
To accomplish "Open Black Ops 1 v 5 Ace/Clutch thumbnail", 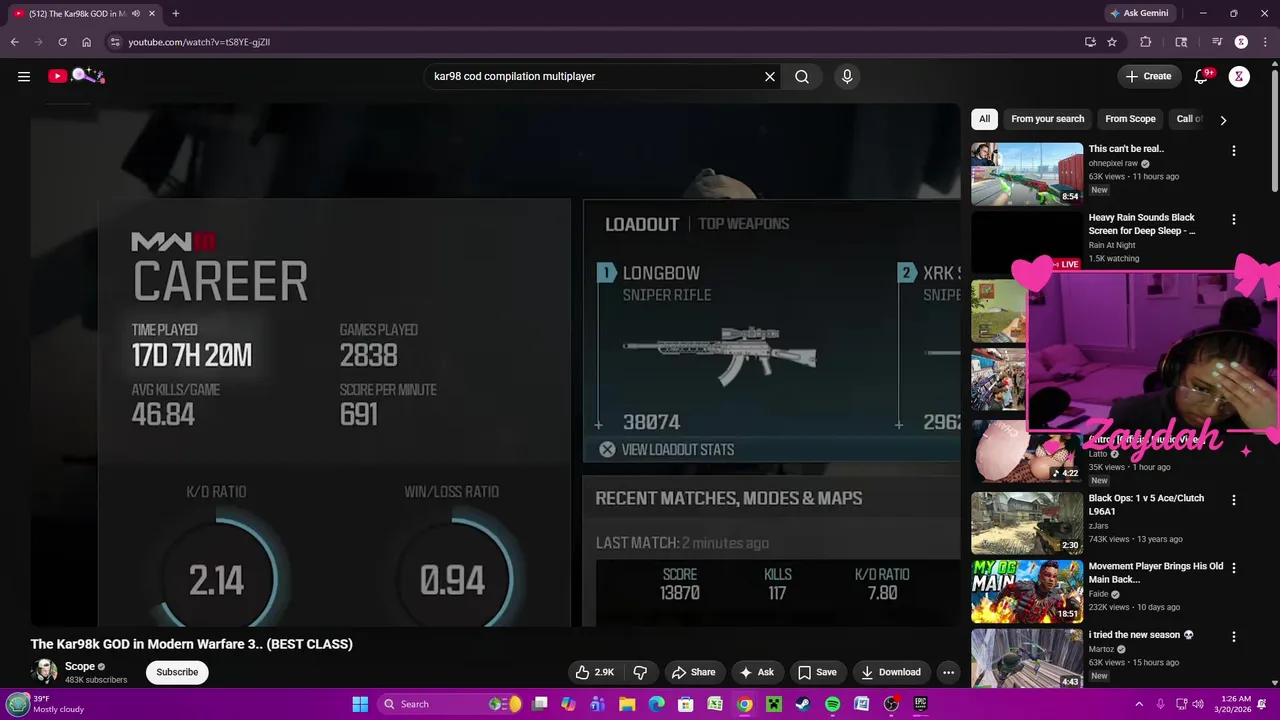I will click(1027, 523).
